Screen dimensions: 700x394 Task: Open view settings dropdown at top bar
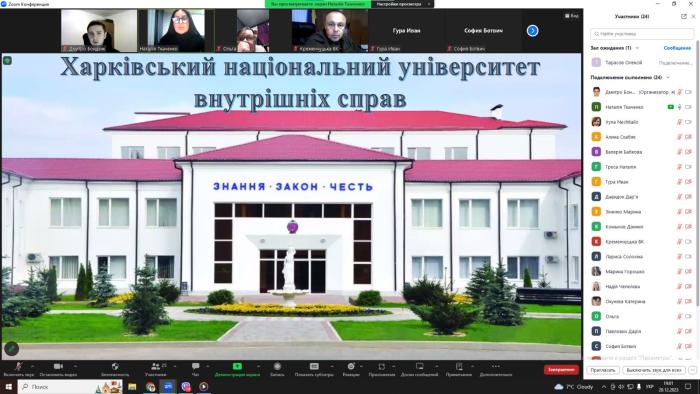click(402, 4)
